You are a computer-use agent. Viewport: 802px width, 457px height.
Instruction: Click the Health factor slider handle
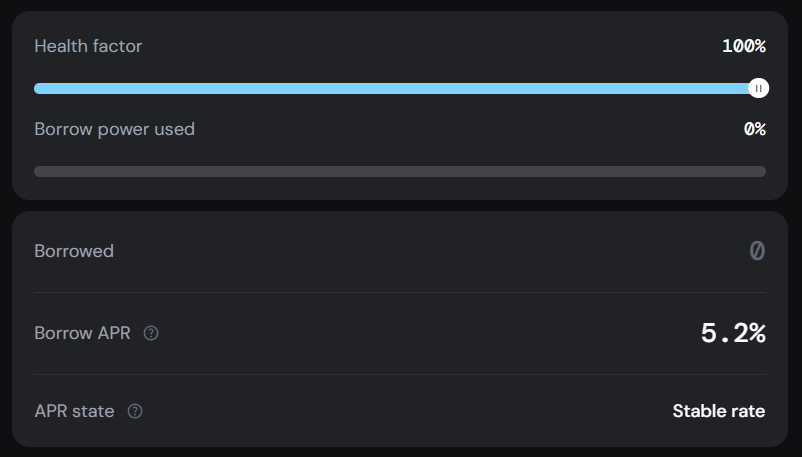(x=758, y=89)
